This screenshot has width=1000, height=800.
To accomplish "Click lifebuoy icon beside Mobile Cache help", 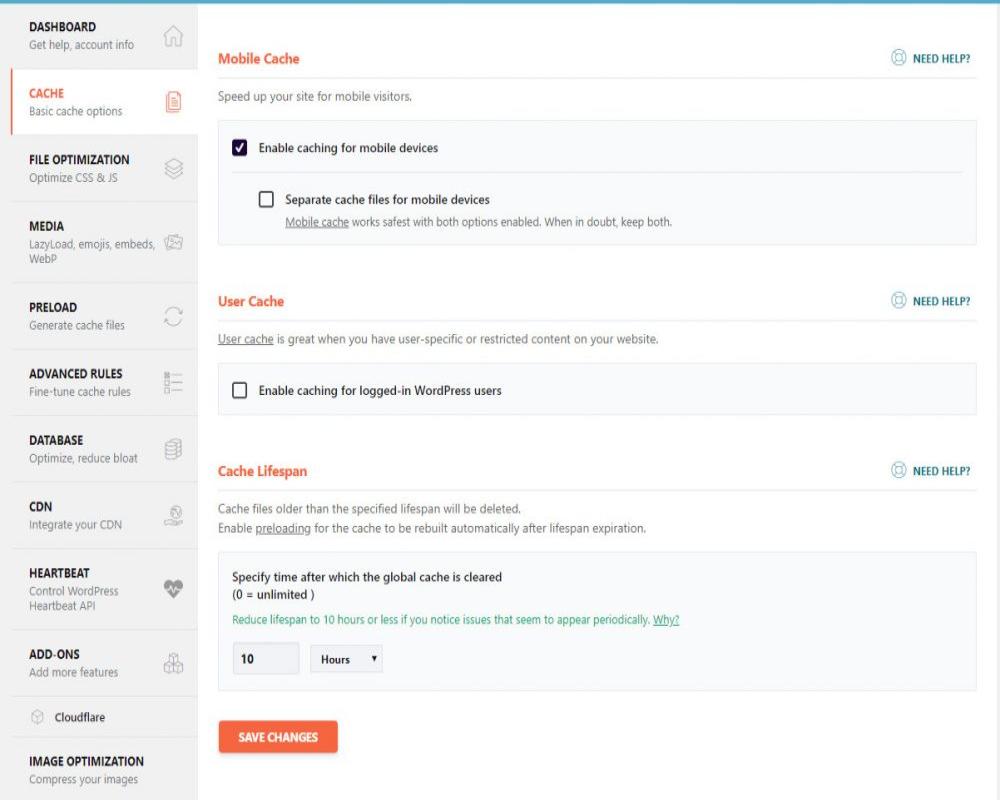I will coord(898,57).
